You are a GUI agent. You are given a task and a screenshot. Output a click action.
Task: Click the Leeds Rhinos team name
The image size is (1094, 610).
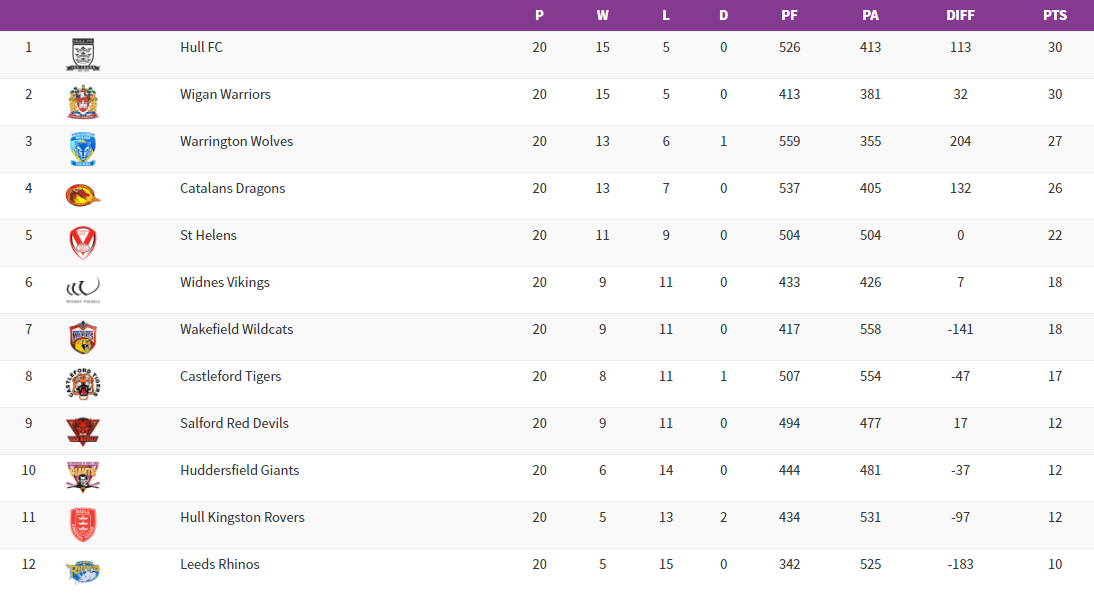click(220, 564)
